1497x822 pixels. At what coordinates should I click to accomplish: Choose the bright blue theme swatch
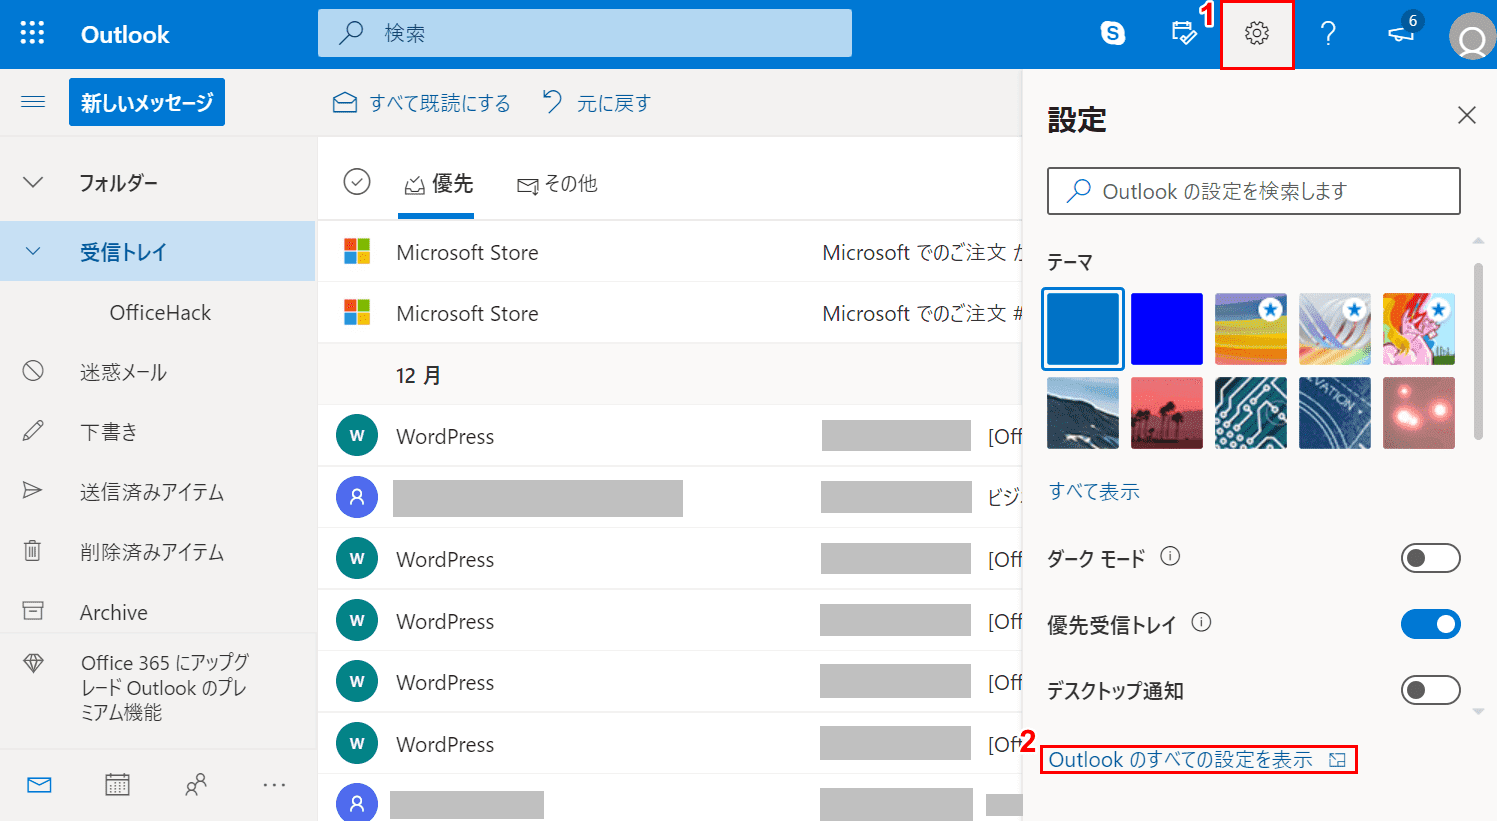tap(1167, 329)
